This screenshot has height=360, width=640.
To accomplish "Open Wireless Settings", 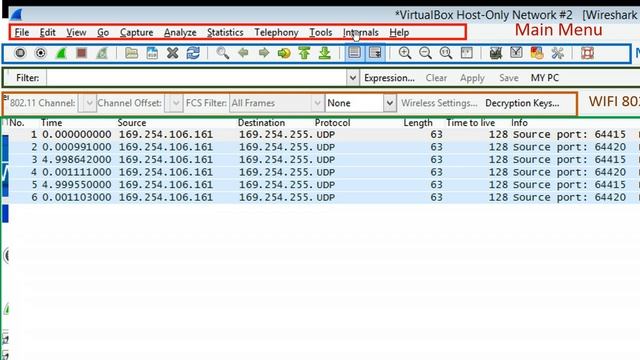I will tap(439, 103).
